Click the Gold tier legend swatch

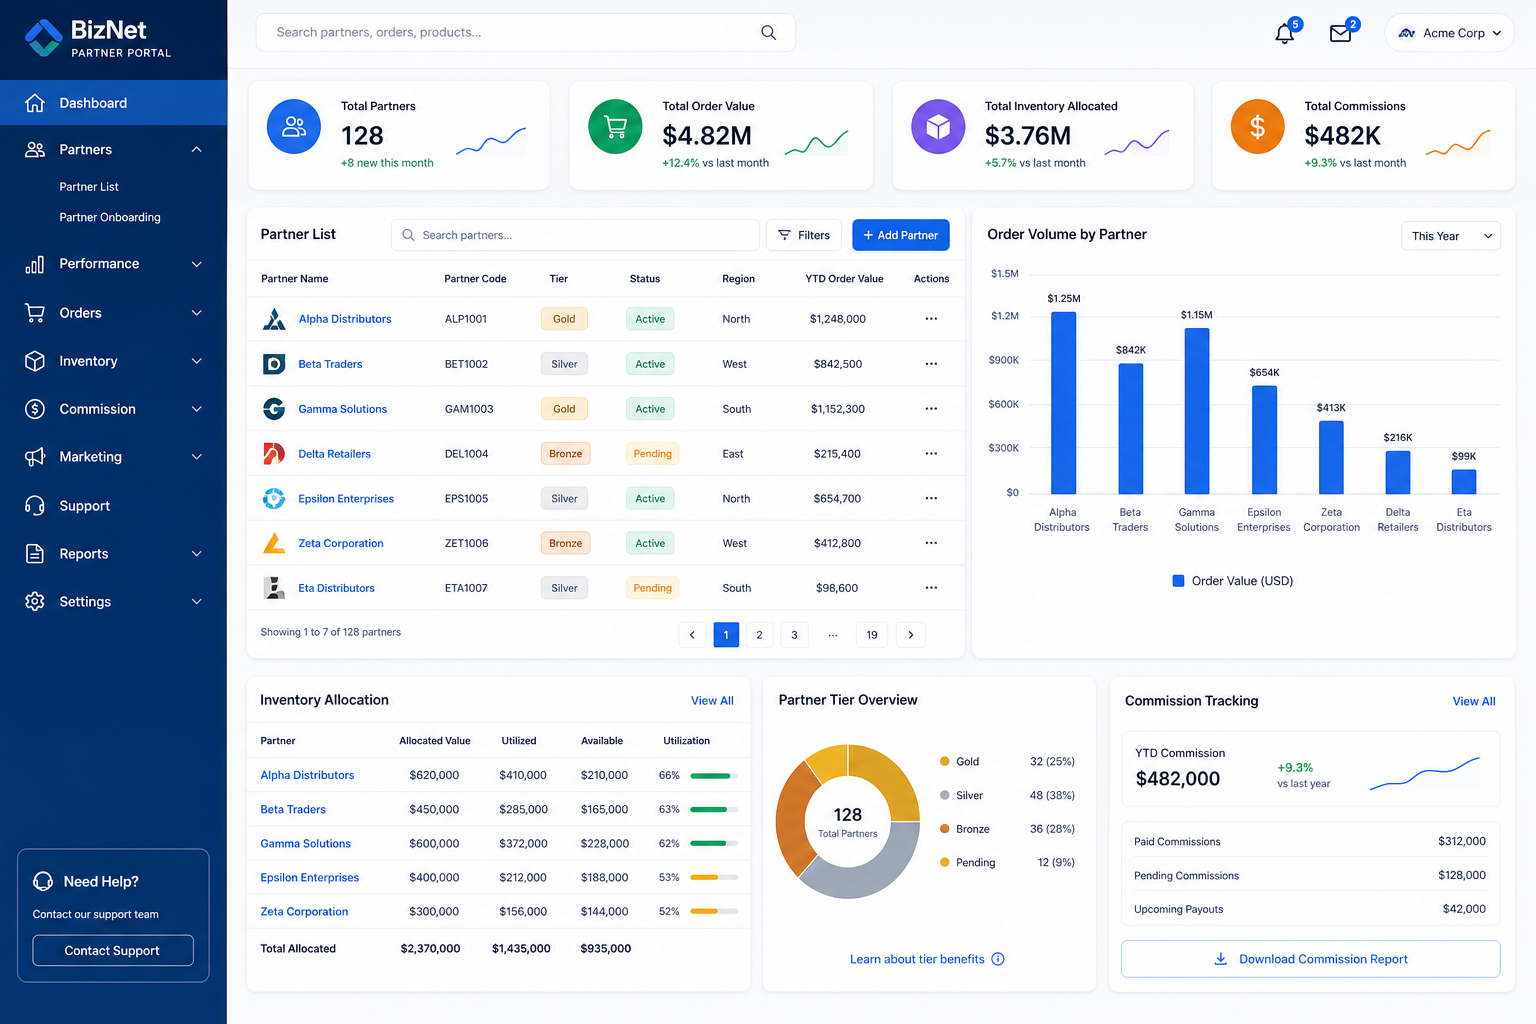[945, 762]
